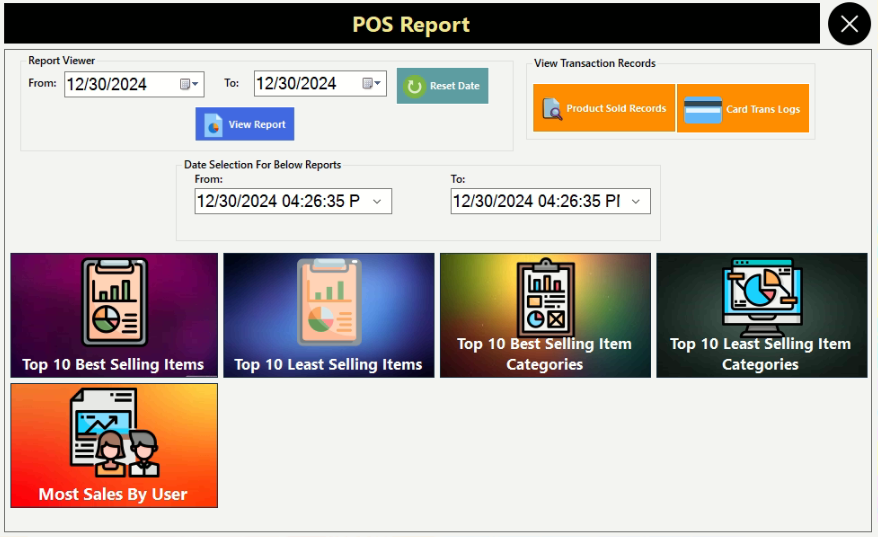The width and height of the screenshot is (878, 537).
Task: Open Product Sold Records
Action: 604,108
